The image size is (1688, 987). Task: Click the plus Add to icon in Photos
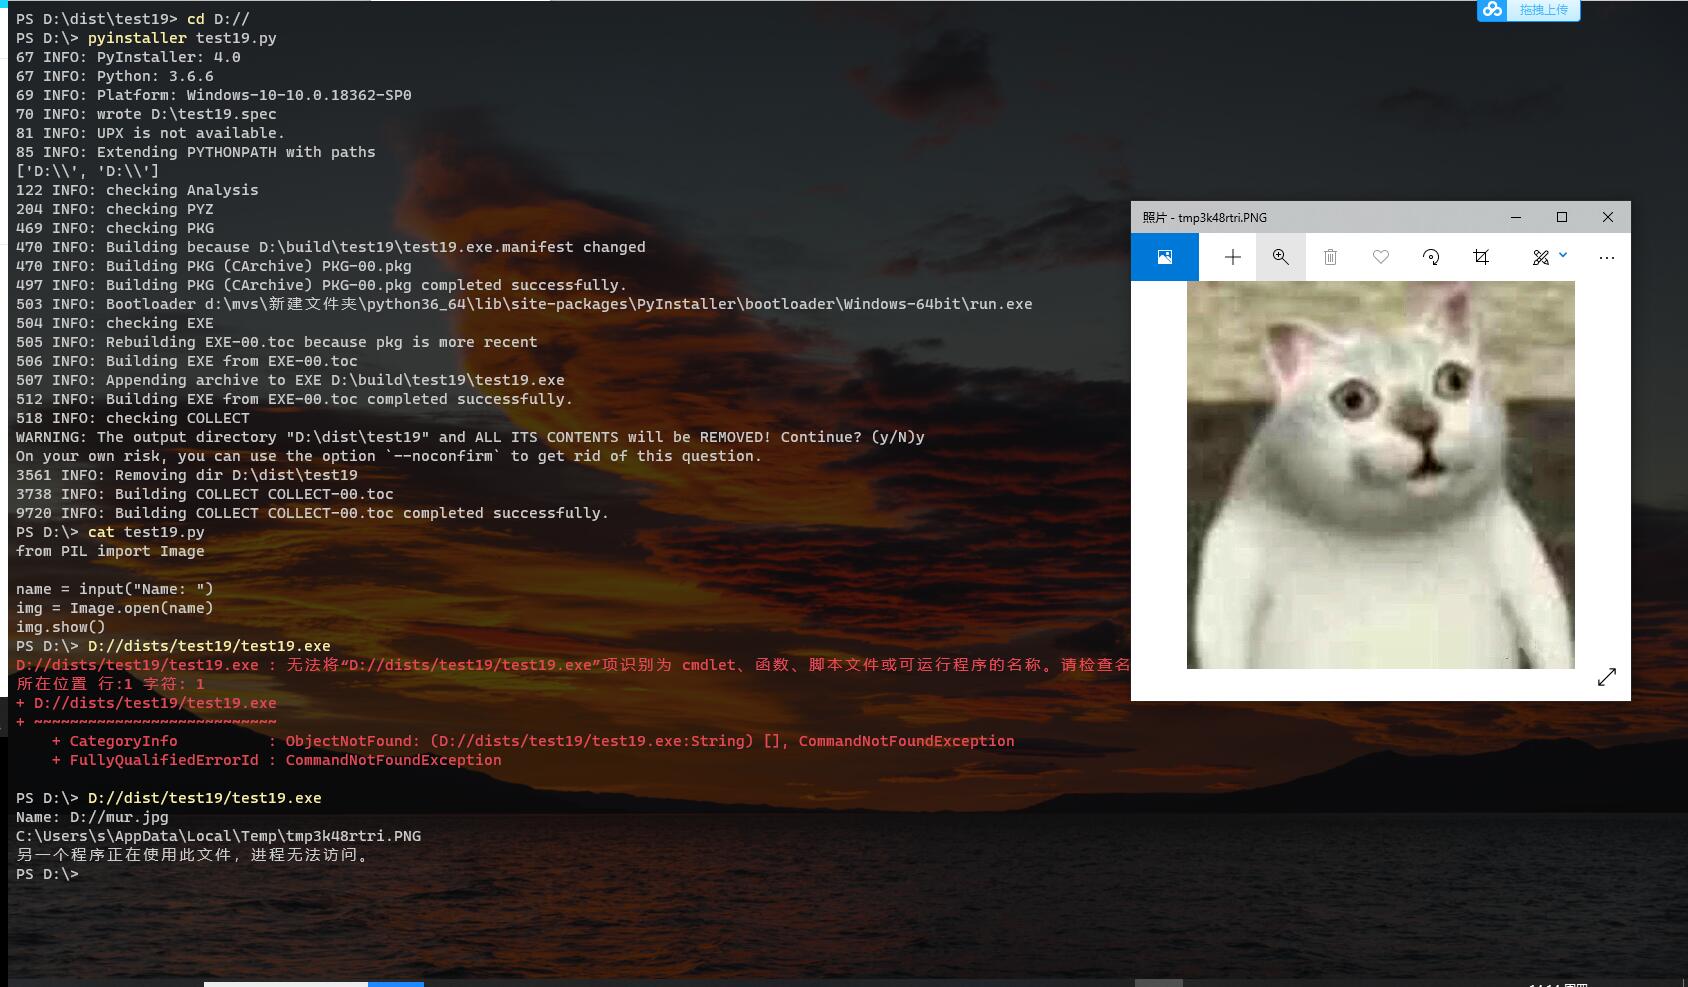tap(1233, 257)
